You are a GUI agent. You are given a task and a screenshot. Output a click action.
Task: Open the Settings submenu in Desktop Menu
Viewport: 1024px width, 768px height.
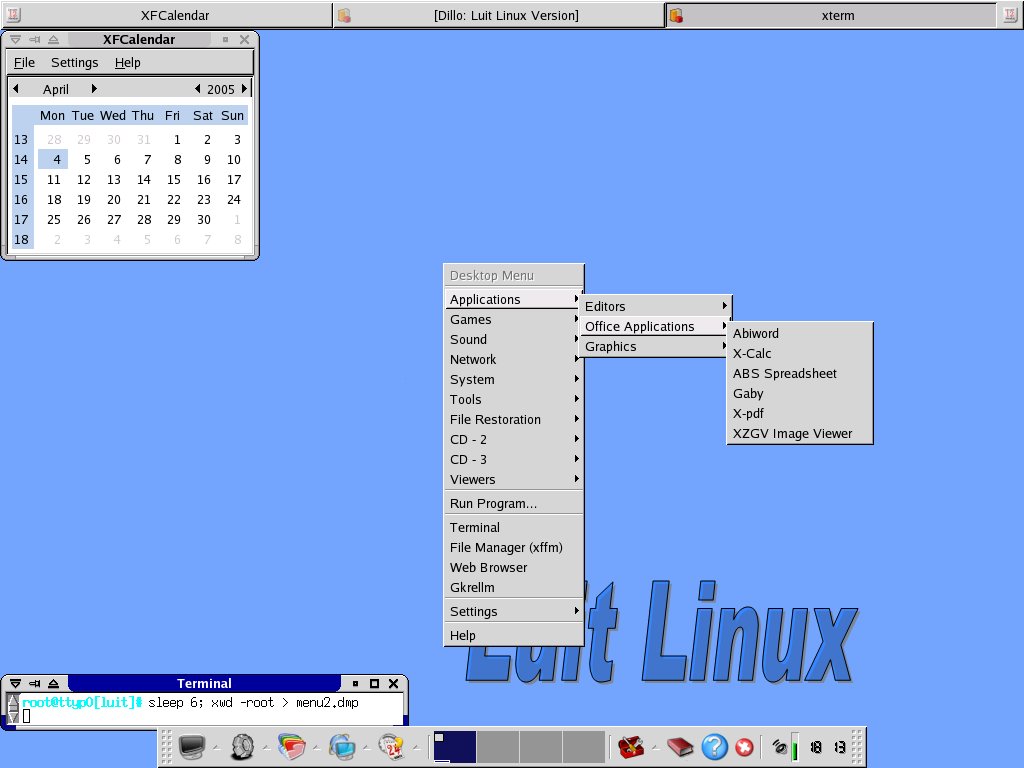pos(513,612)
